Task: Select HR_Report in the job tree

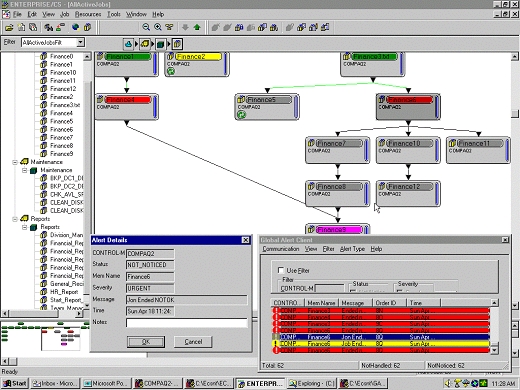Action: [x=64, y=292]
